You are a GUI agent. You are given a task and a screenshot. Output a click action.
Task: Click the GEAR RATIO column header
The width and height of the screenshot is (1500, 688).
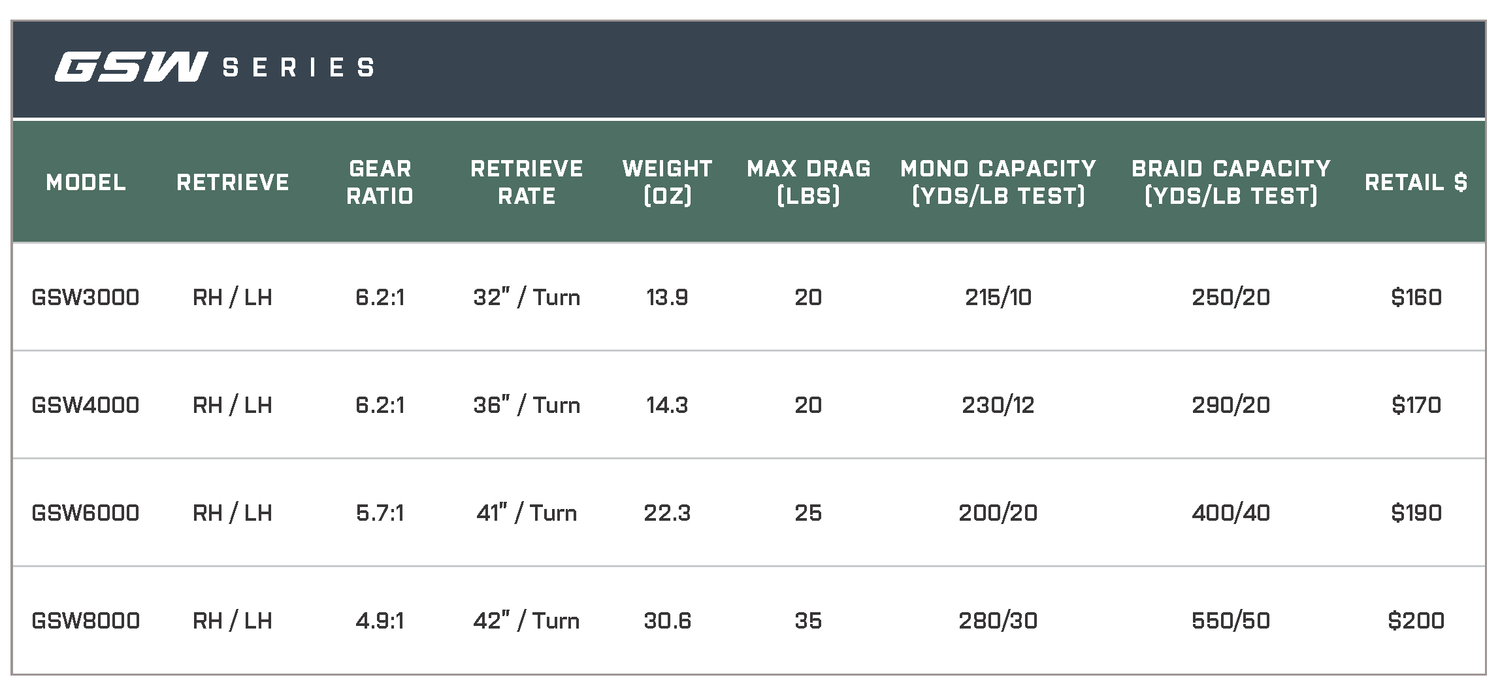(380, 182)
